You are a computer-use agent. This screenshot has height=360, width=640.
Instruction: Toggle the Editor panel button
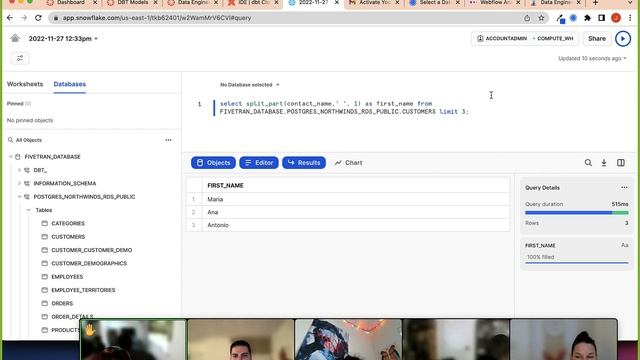coord(259,163)
